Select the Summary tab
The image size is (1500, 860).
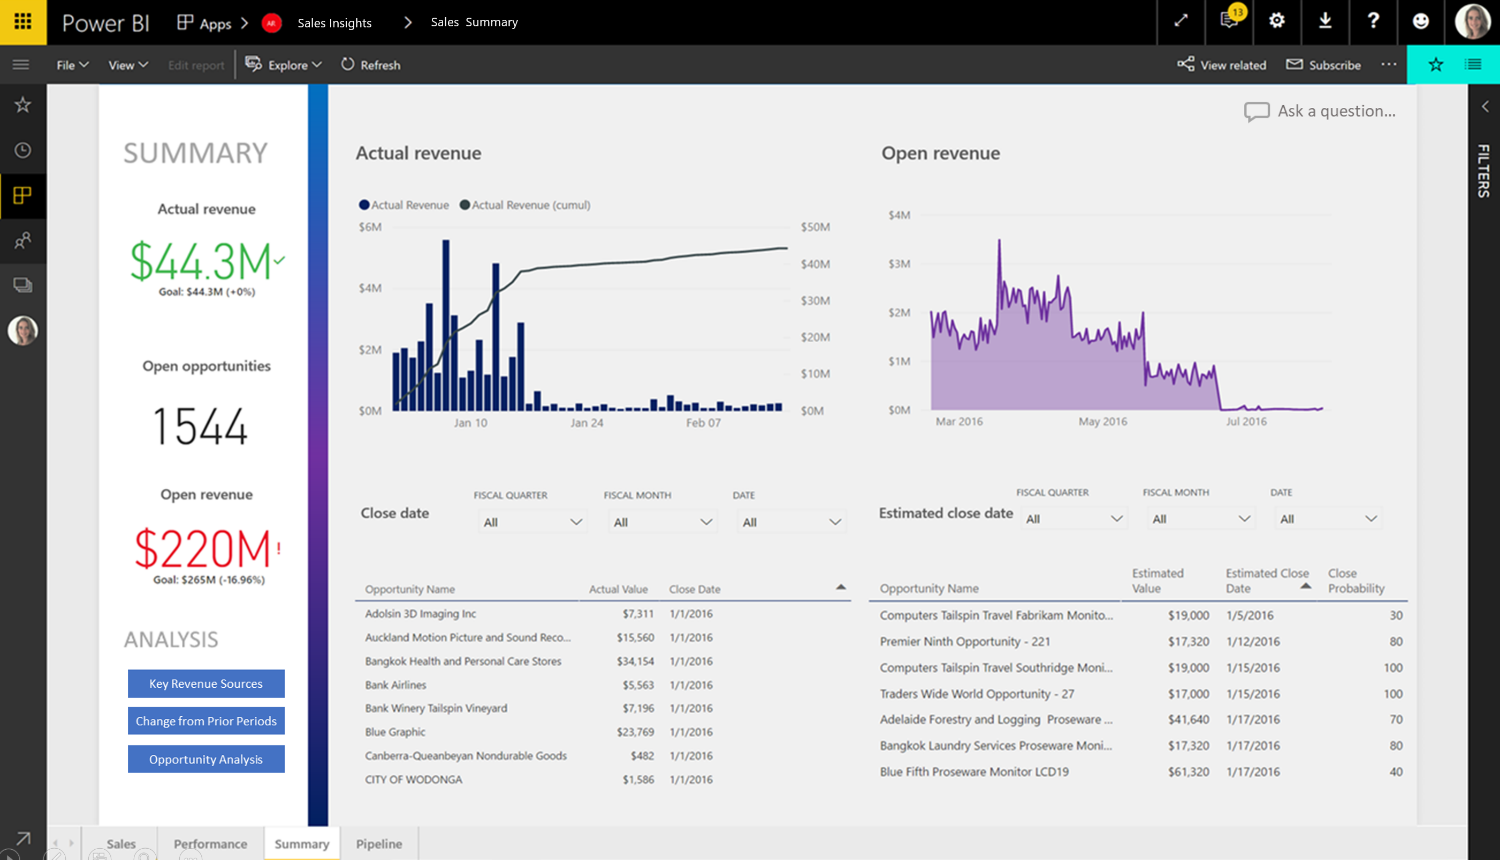click(302, 843)
